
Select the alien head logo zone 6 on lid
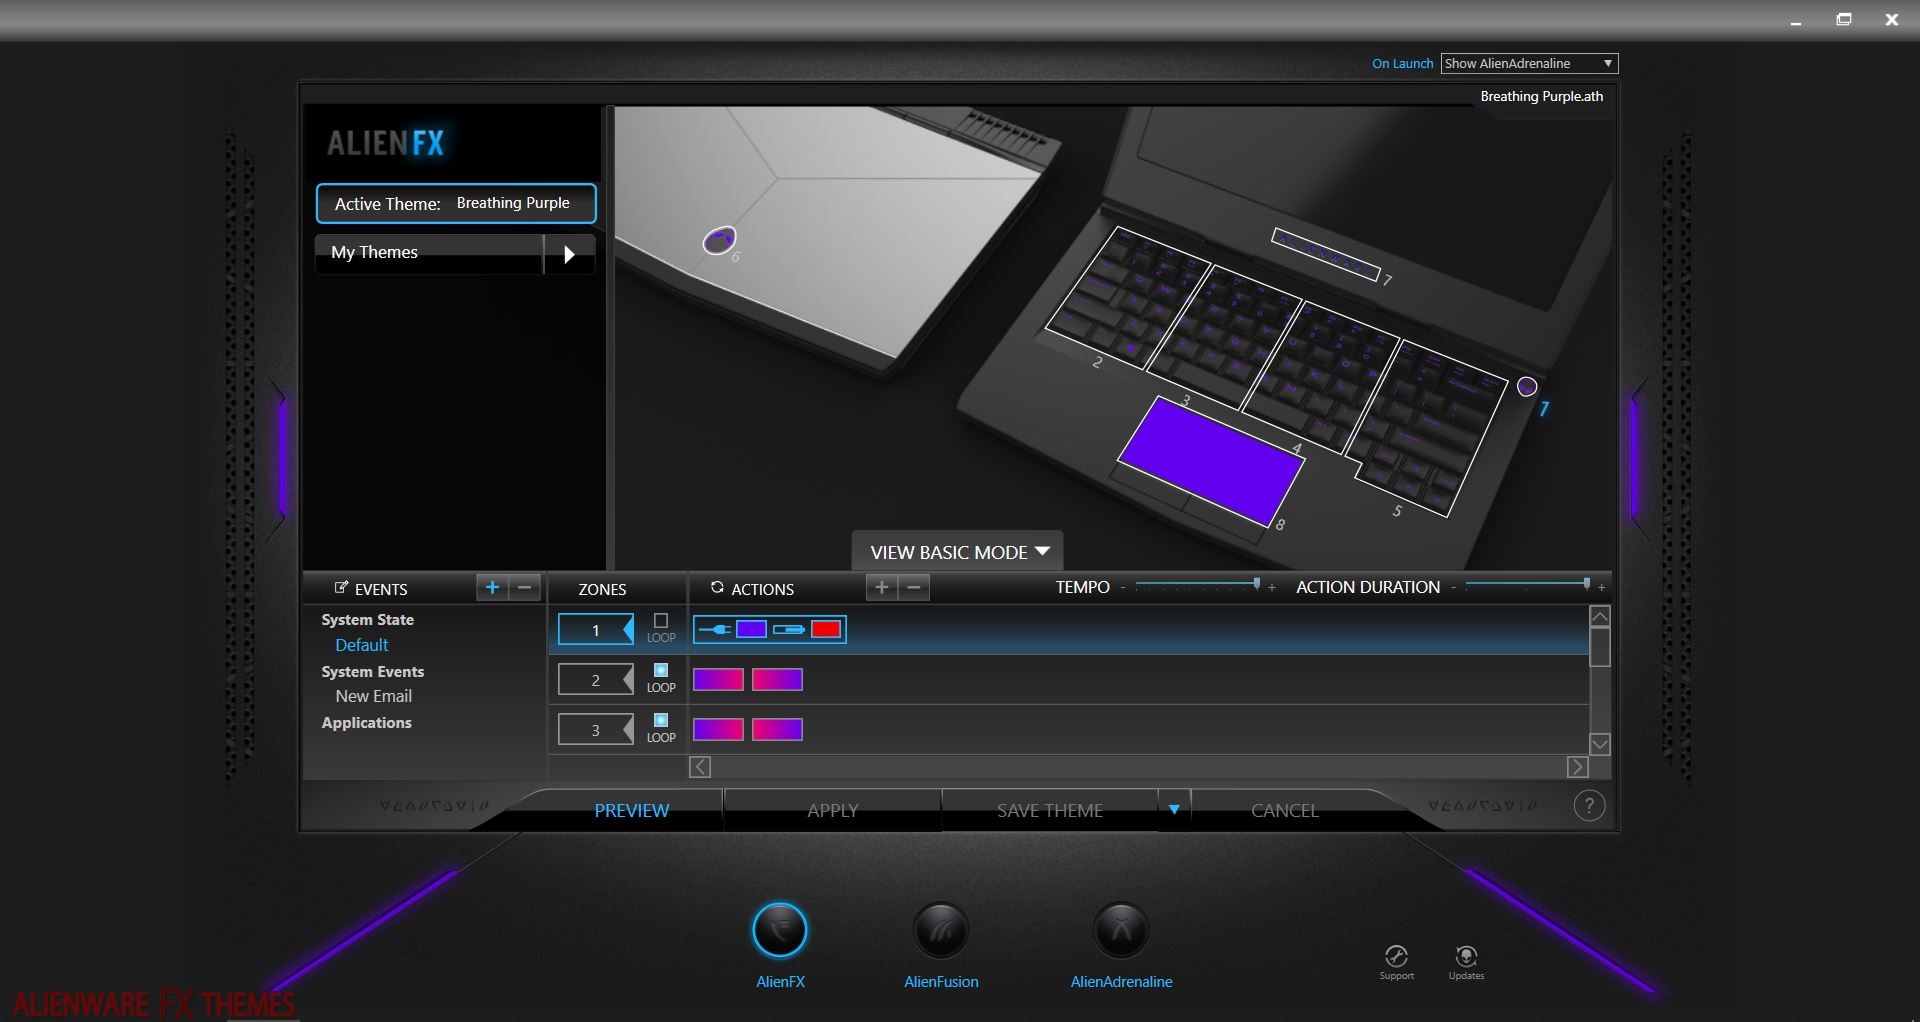coord(719,240)
